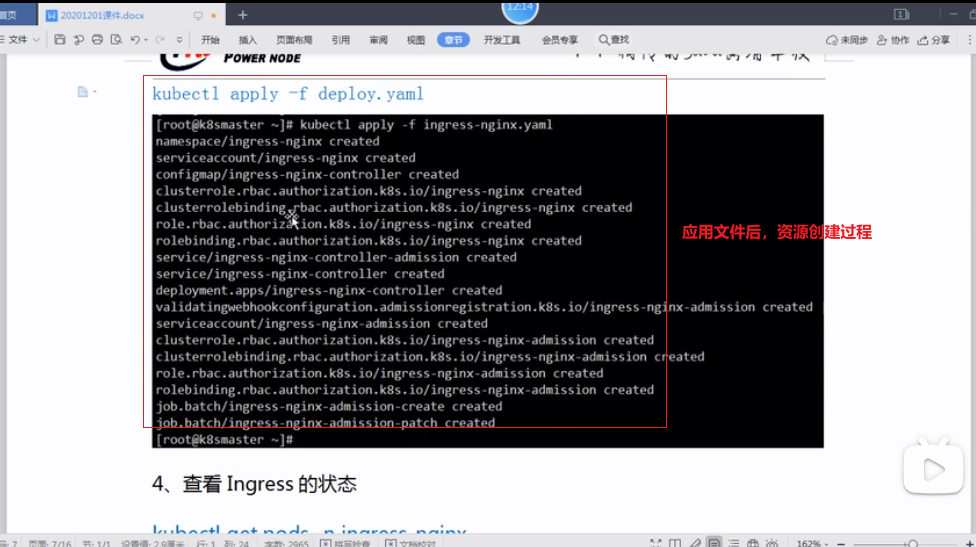Screen dimensions: 976x547
Task: Click the new tab plus button
Action: 243,15
